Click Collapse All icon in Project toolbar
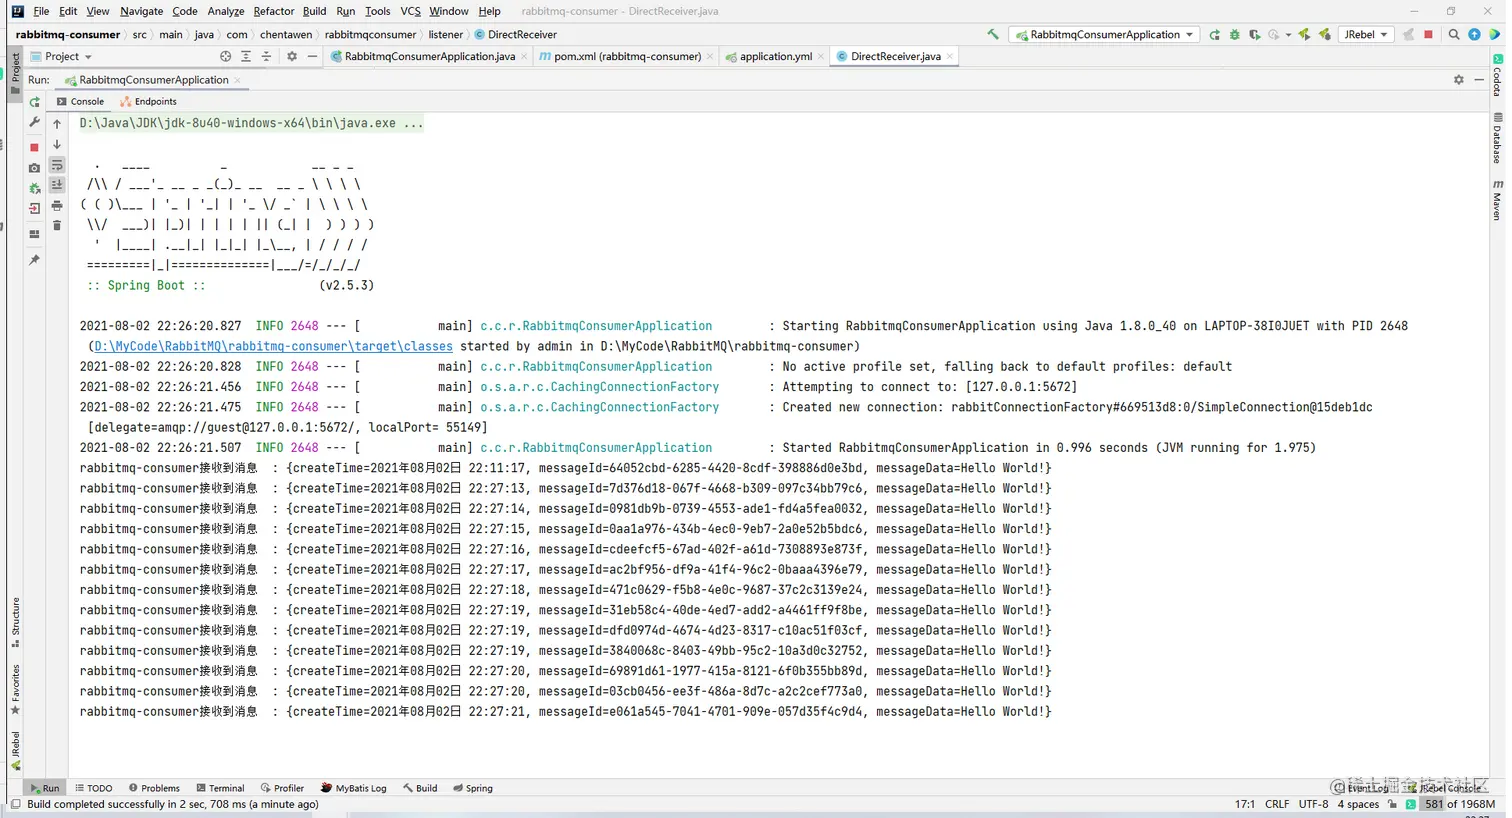The image size is (1512, 818). click(x=266, y=57)
